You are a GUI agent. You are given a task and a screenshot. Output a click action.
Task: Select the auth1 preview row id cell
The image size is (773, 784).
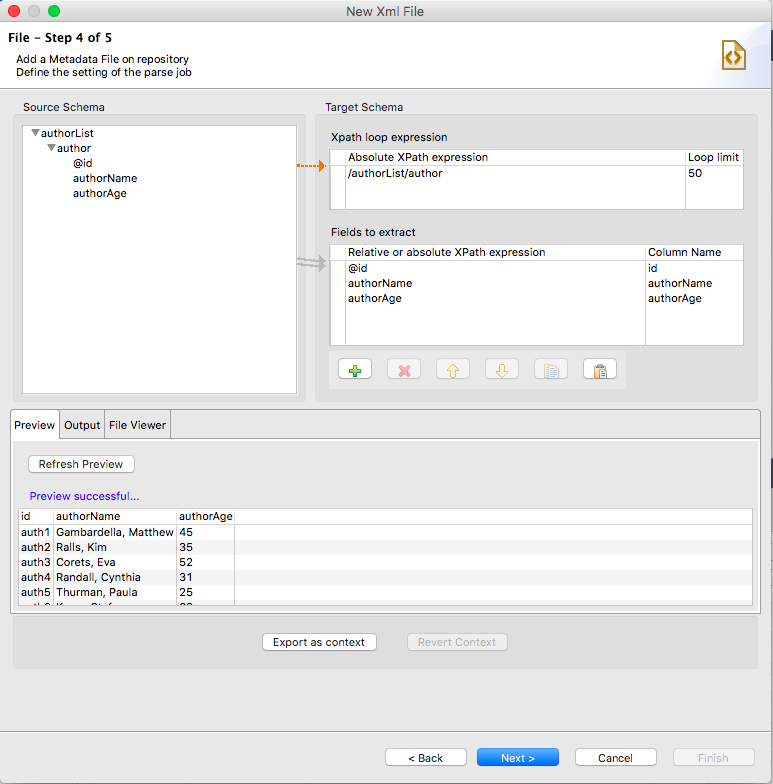pyautogui.click(x=36, y=532)
